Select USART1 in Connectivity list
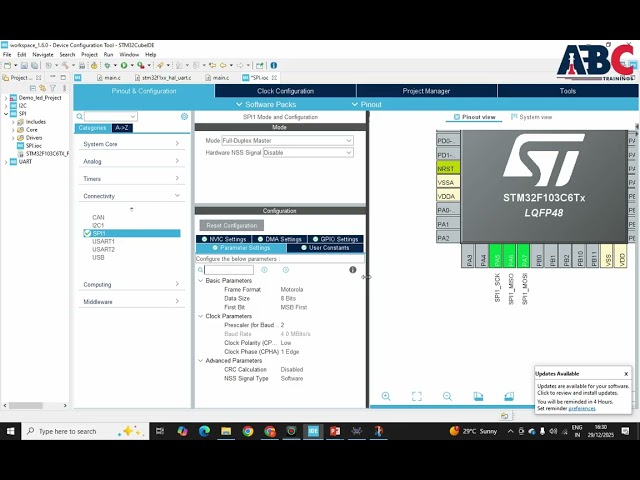Screen dimensions: 640x480 (x=103, y=242)
